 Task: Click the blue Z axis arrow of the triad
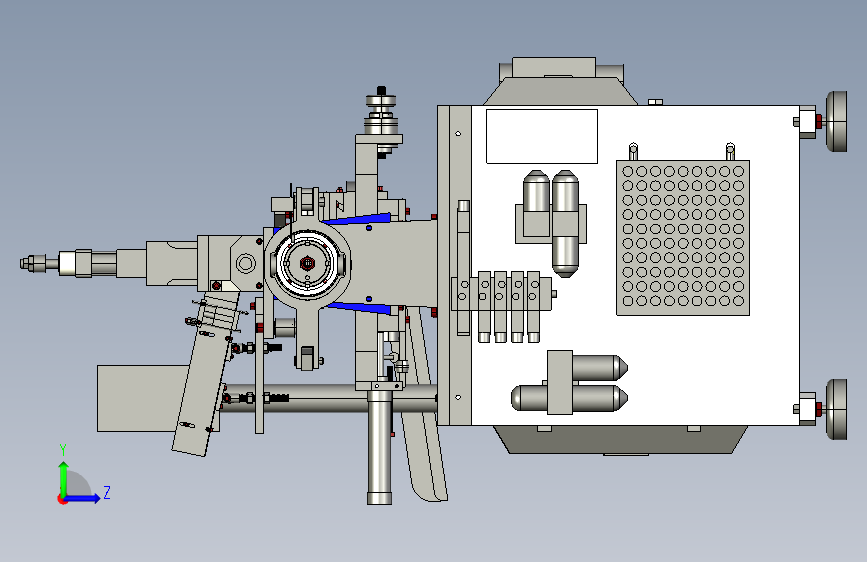click(83, 498)
